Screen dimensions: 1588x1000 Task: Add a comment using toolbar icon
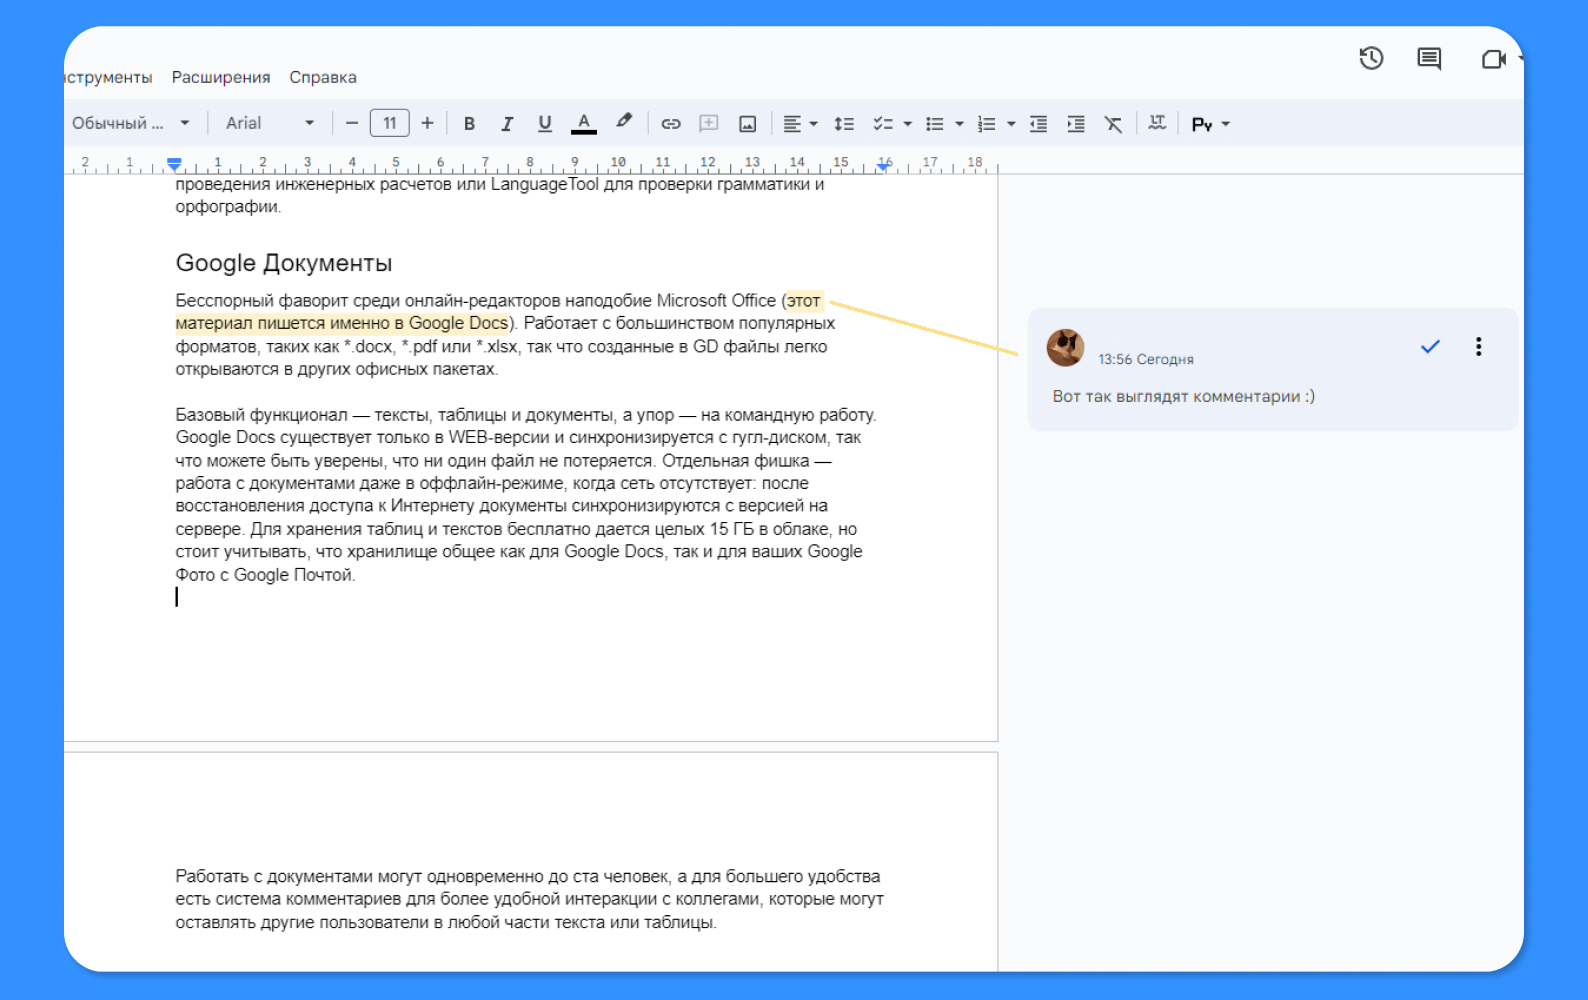tap(709, 124)
